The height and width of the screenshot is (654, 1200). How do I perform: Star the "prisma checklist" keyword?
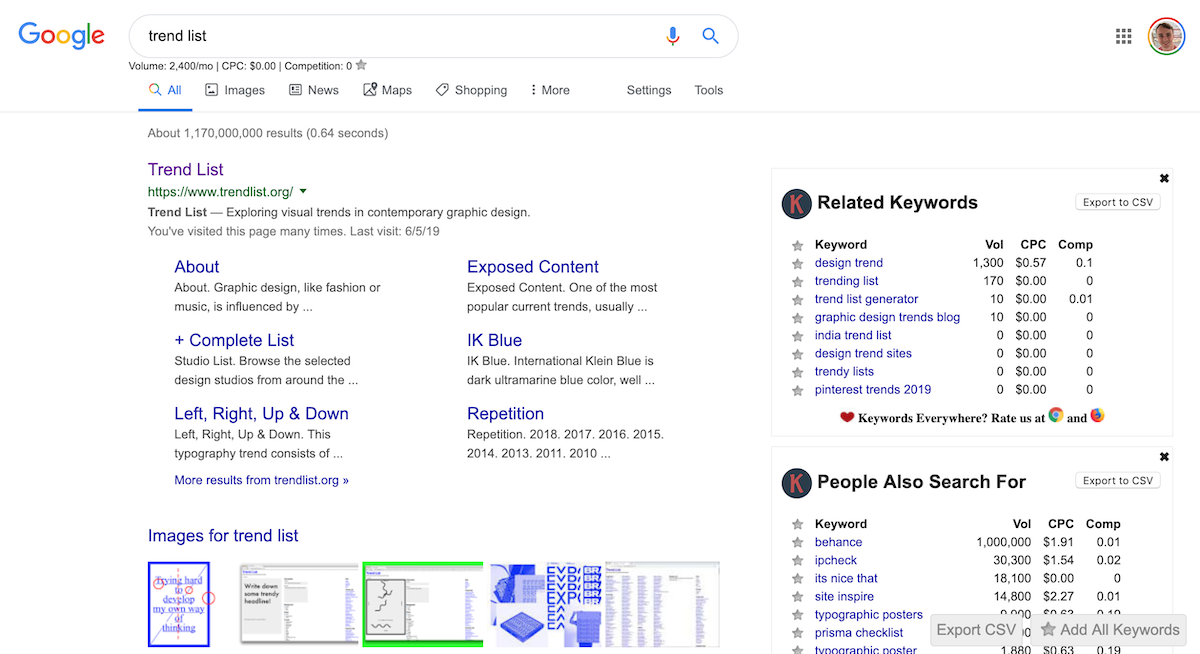(797, 633)
